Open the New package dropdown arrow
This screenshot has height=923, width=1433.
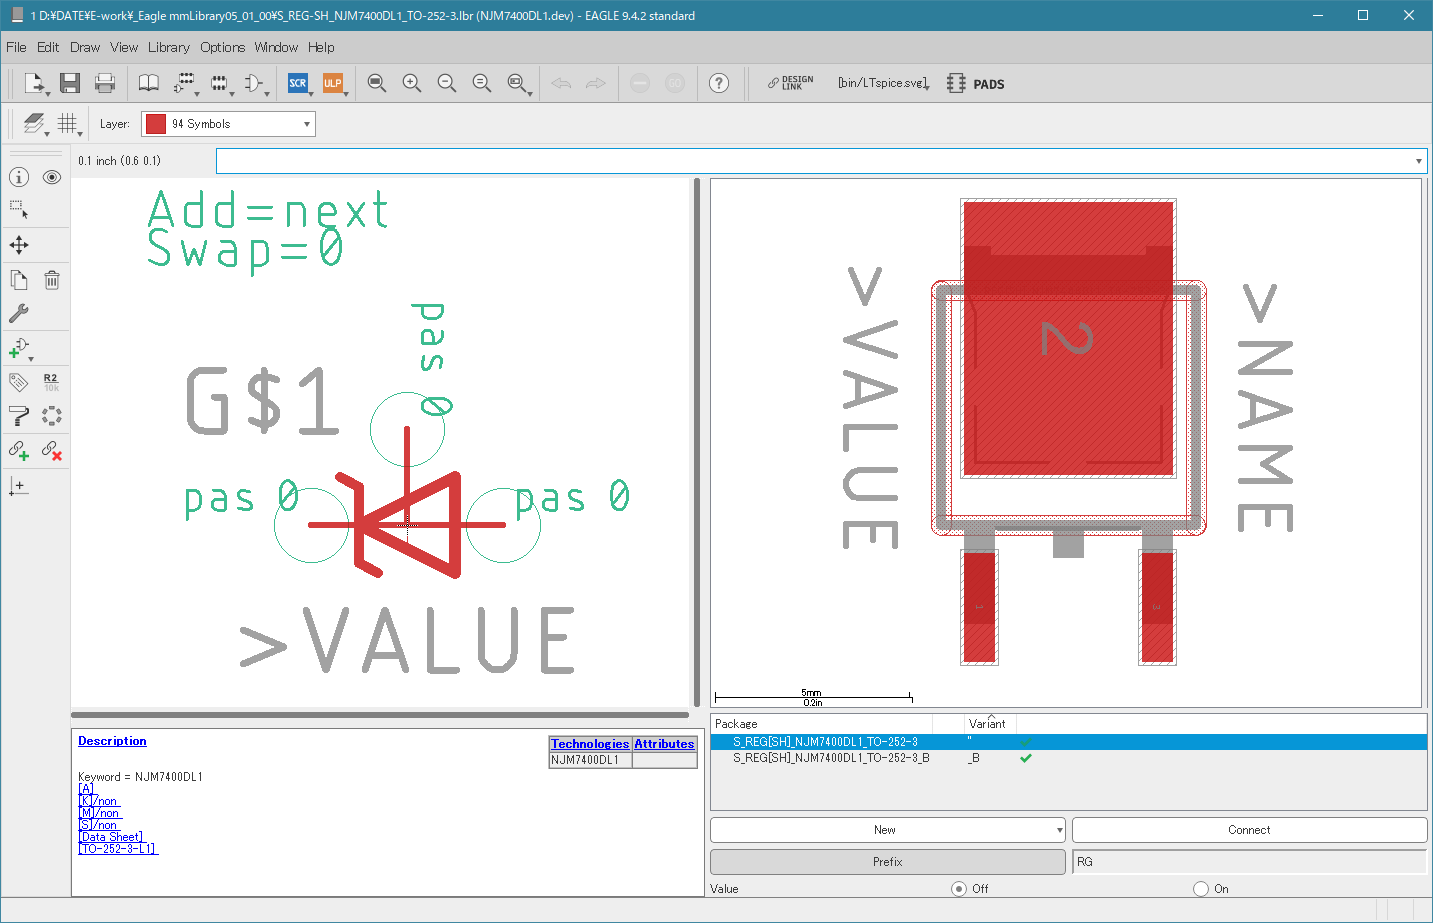pyautogui.click(x=1059, y=830)
